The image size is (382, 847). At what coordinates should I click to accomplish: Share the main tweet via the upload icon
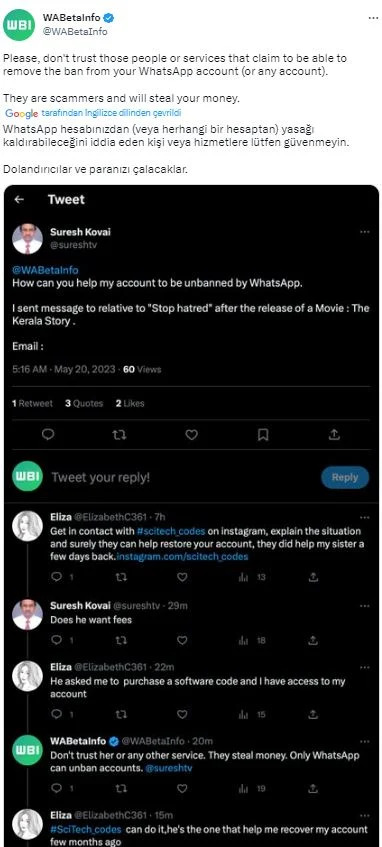334,434
